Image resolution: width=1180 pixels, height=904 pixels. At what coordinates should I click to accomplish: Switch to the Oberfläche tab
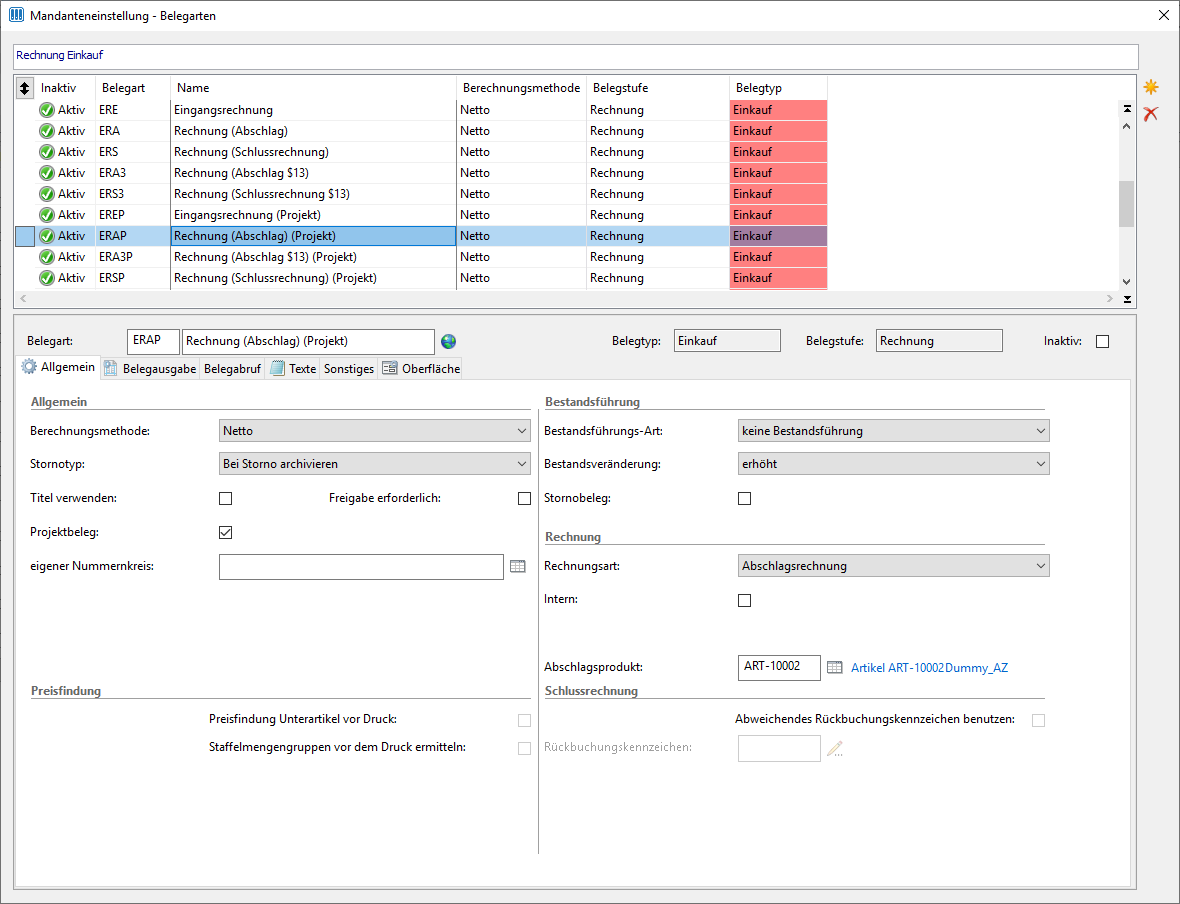point(421,369)
